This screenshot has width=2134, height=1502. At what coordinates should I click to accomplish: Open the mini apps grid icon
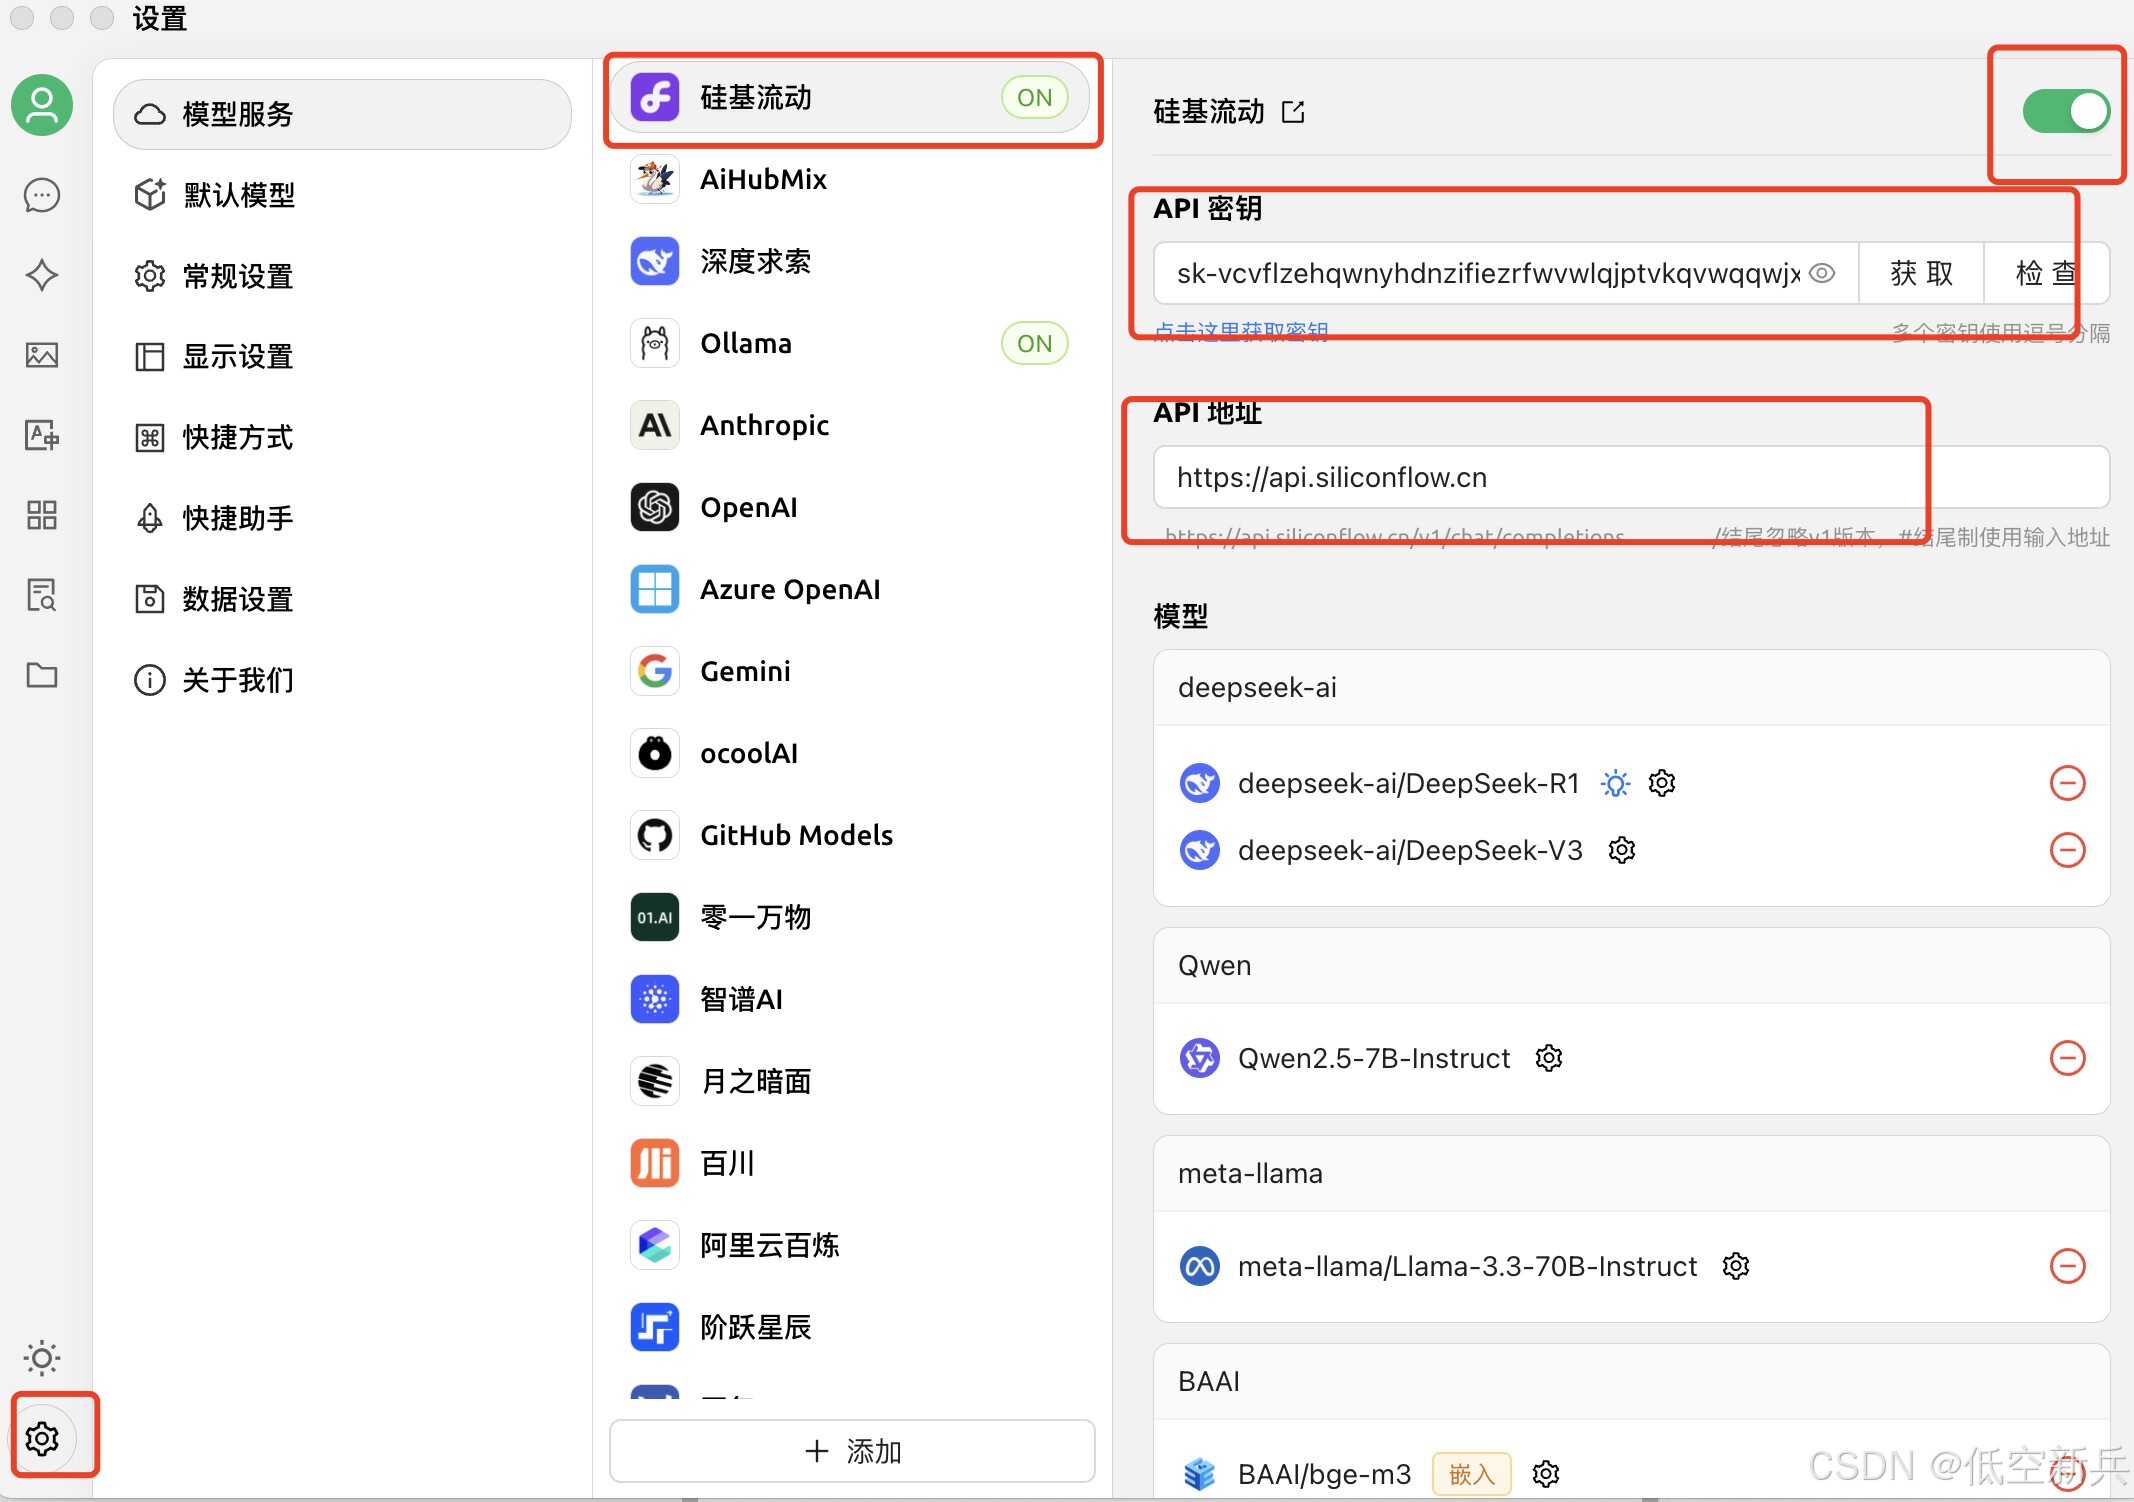41,515
